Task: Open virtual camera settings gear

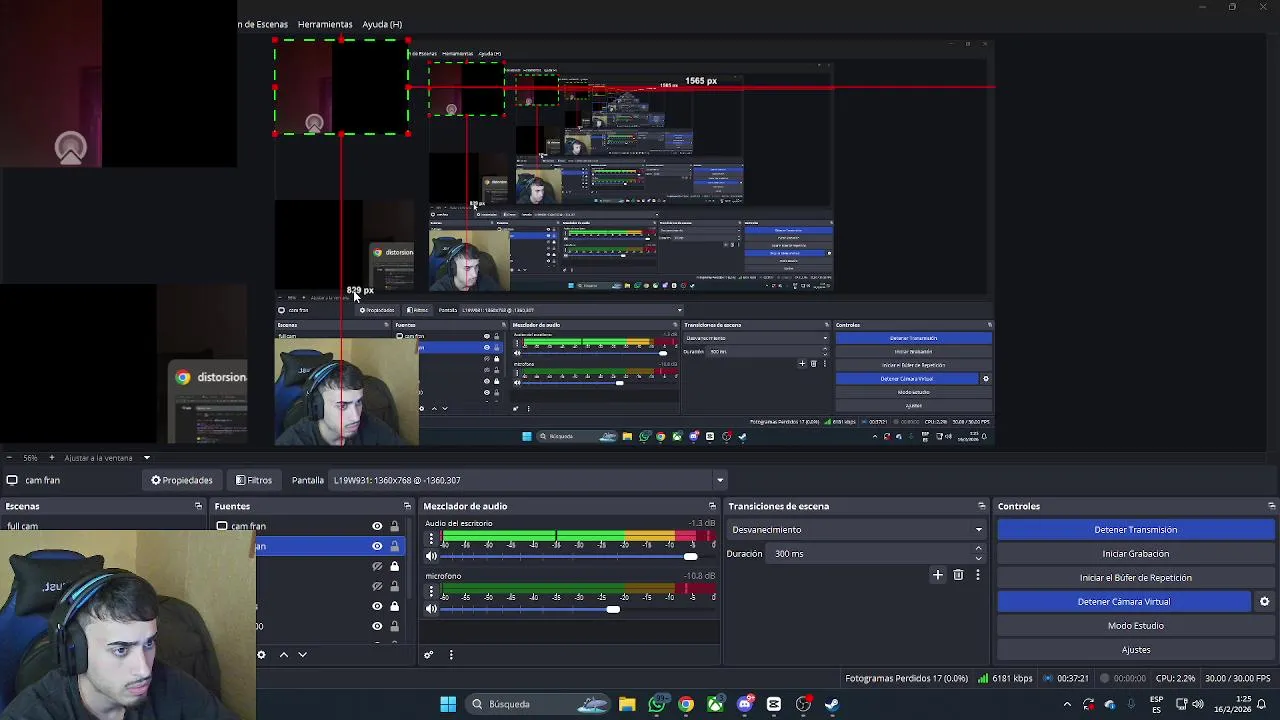Action: point(1264,602)
